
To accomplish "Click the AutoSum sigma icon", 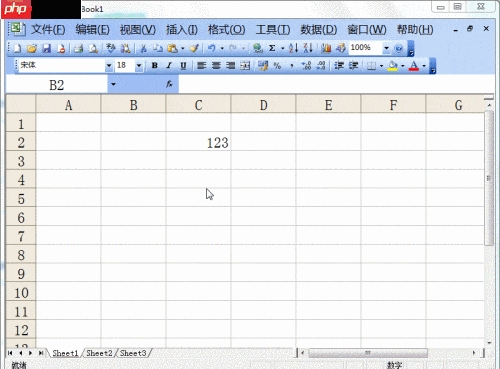I will [x=272, y=49].
